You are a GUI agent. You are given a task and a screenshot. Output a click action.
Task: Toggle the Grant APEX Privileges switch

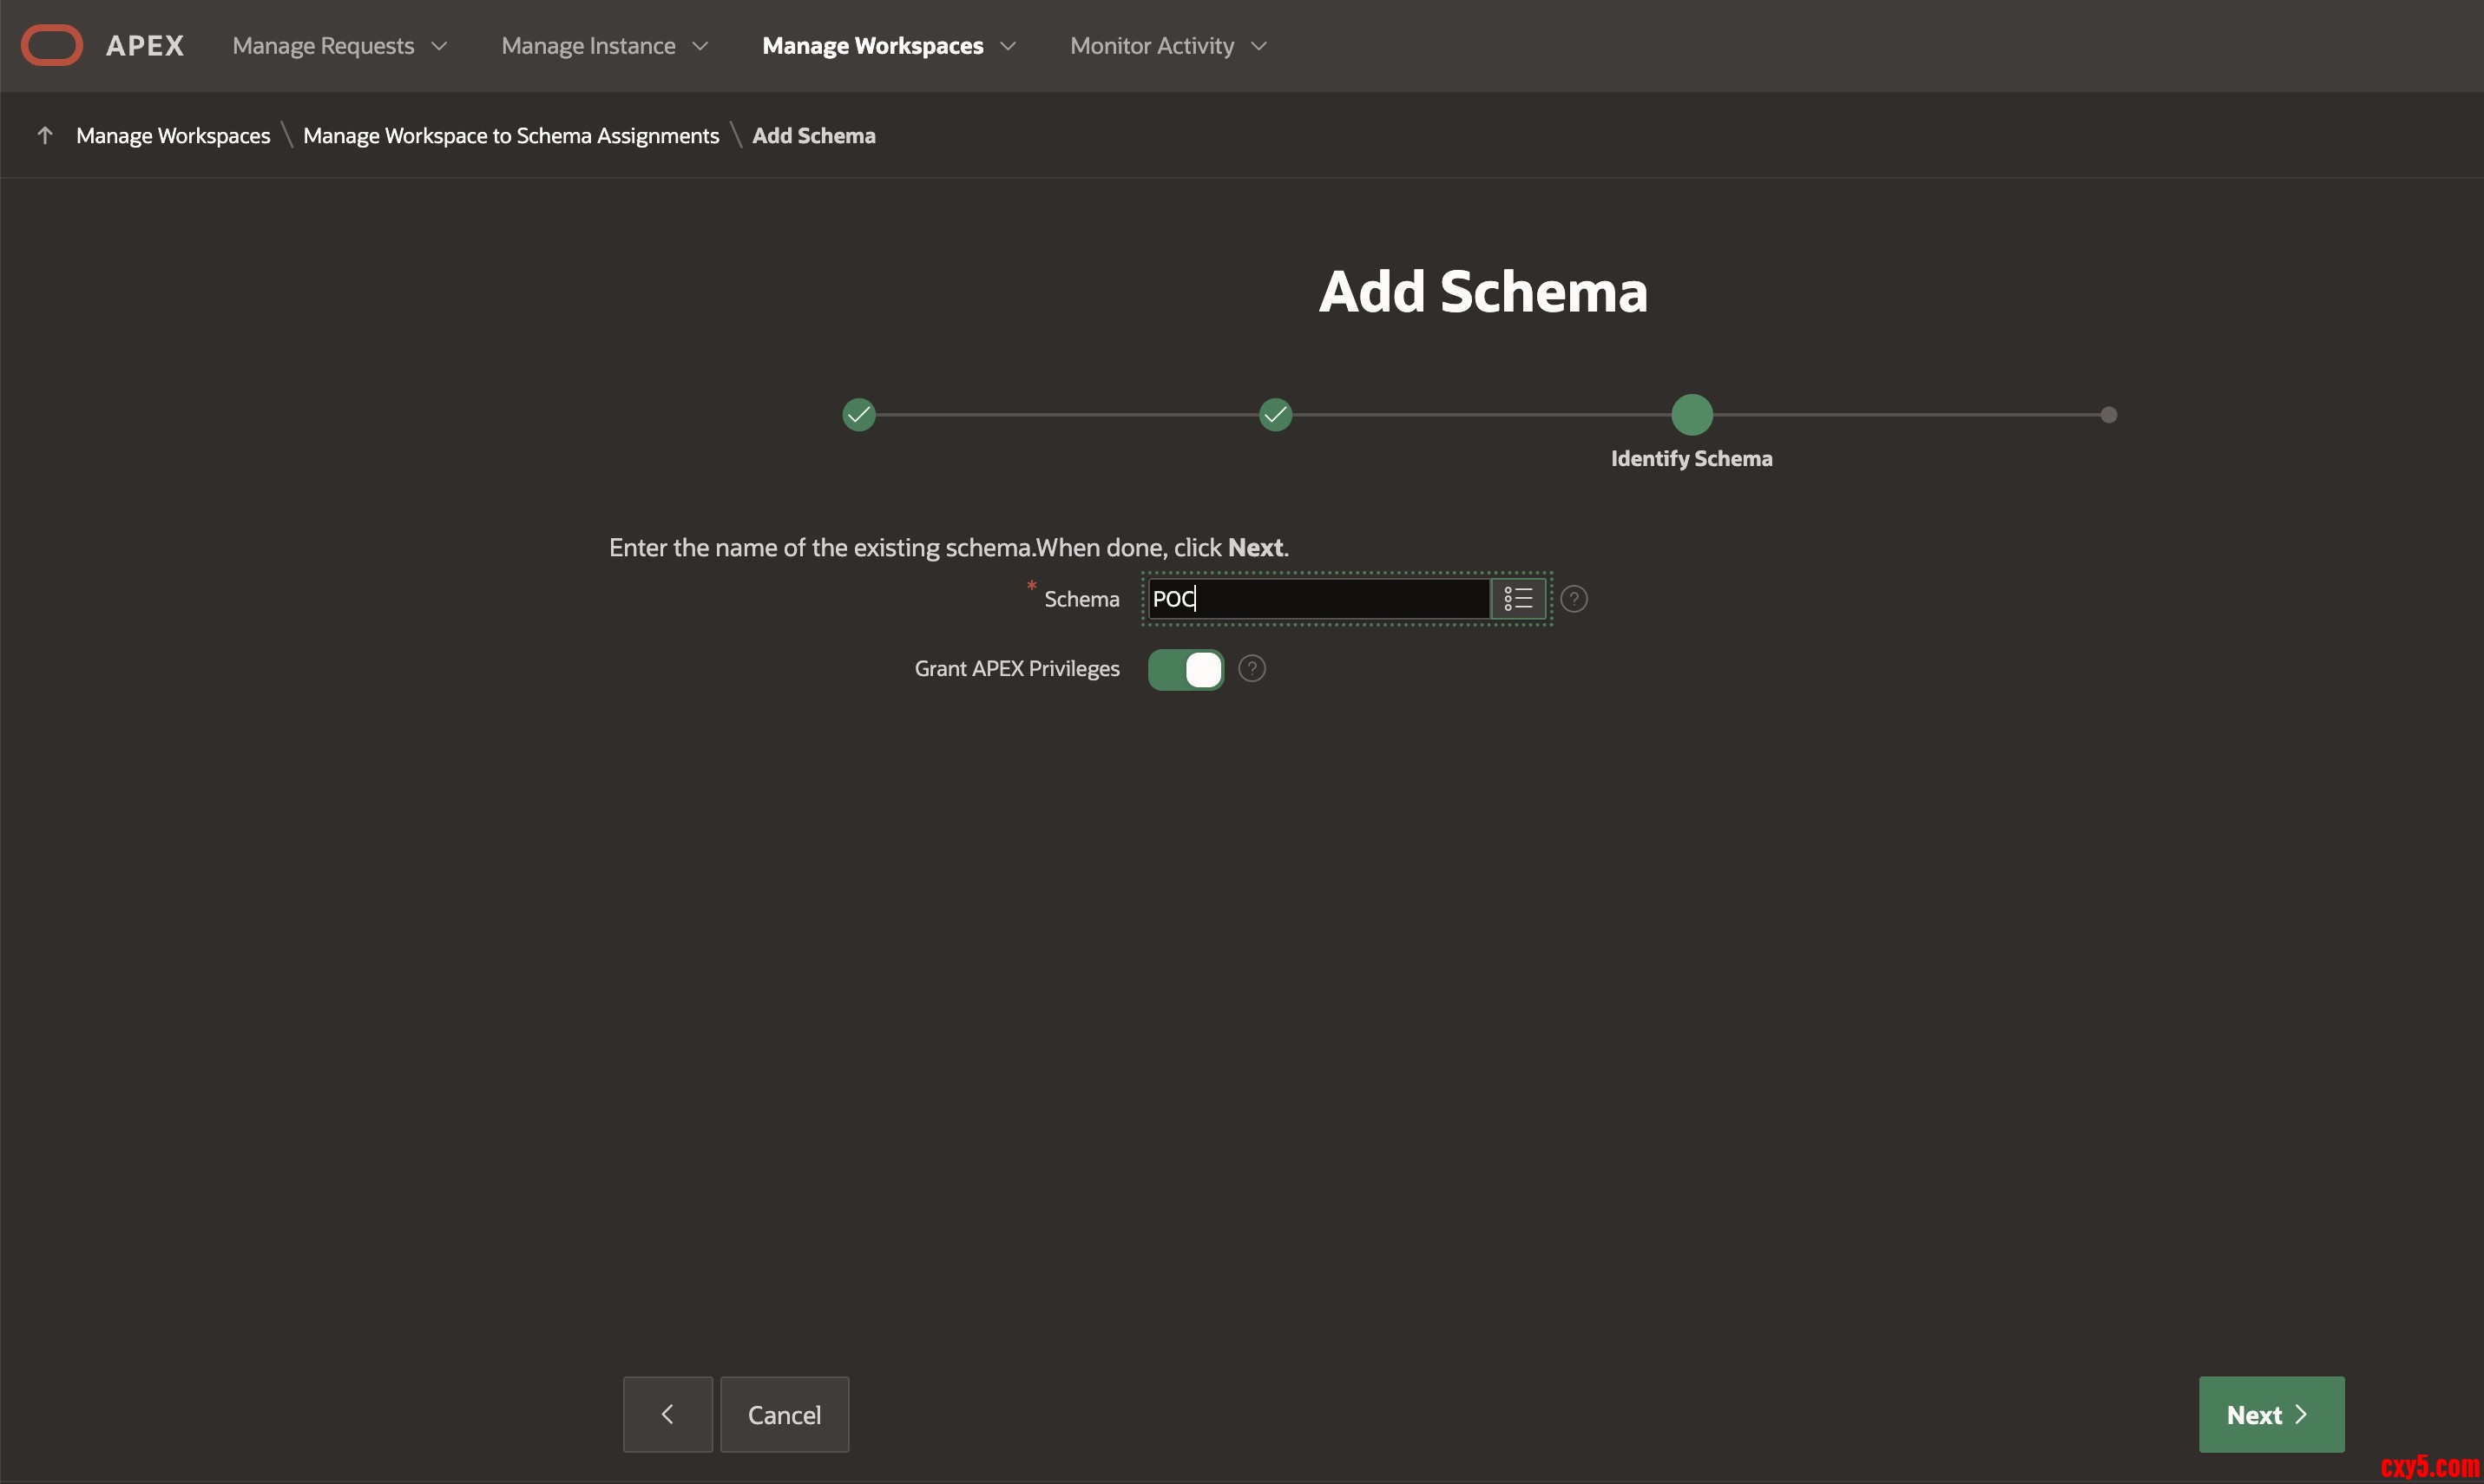coord(1185,670)
